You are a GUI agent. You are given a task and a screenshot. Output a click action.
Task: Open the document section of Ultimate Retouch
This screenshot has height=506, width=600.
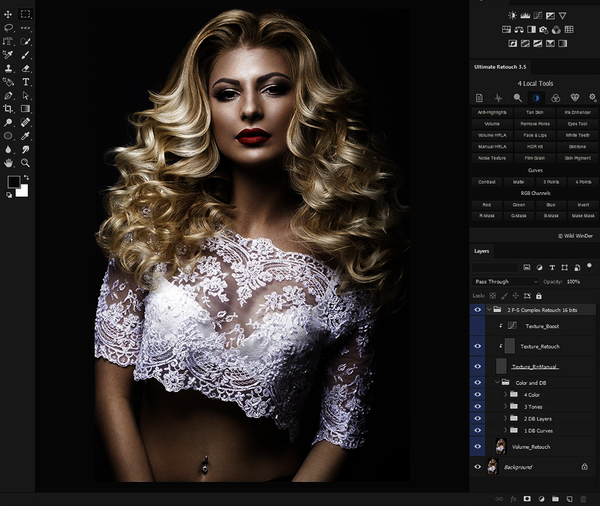pyautogui.click(x=479, y=98)
